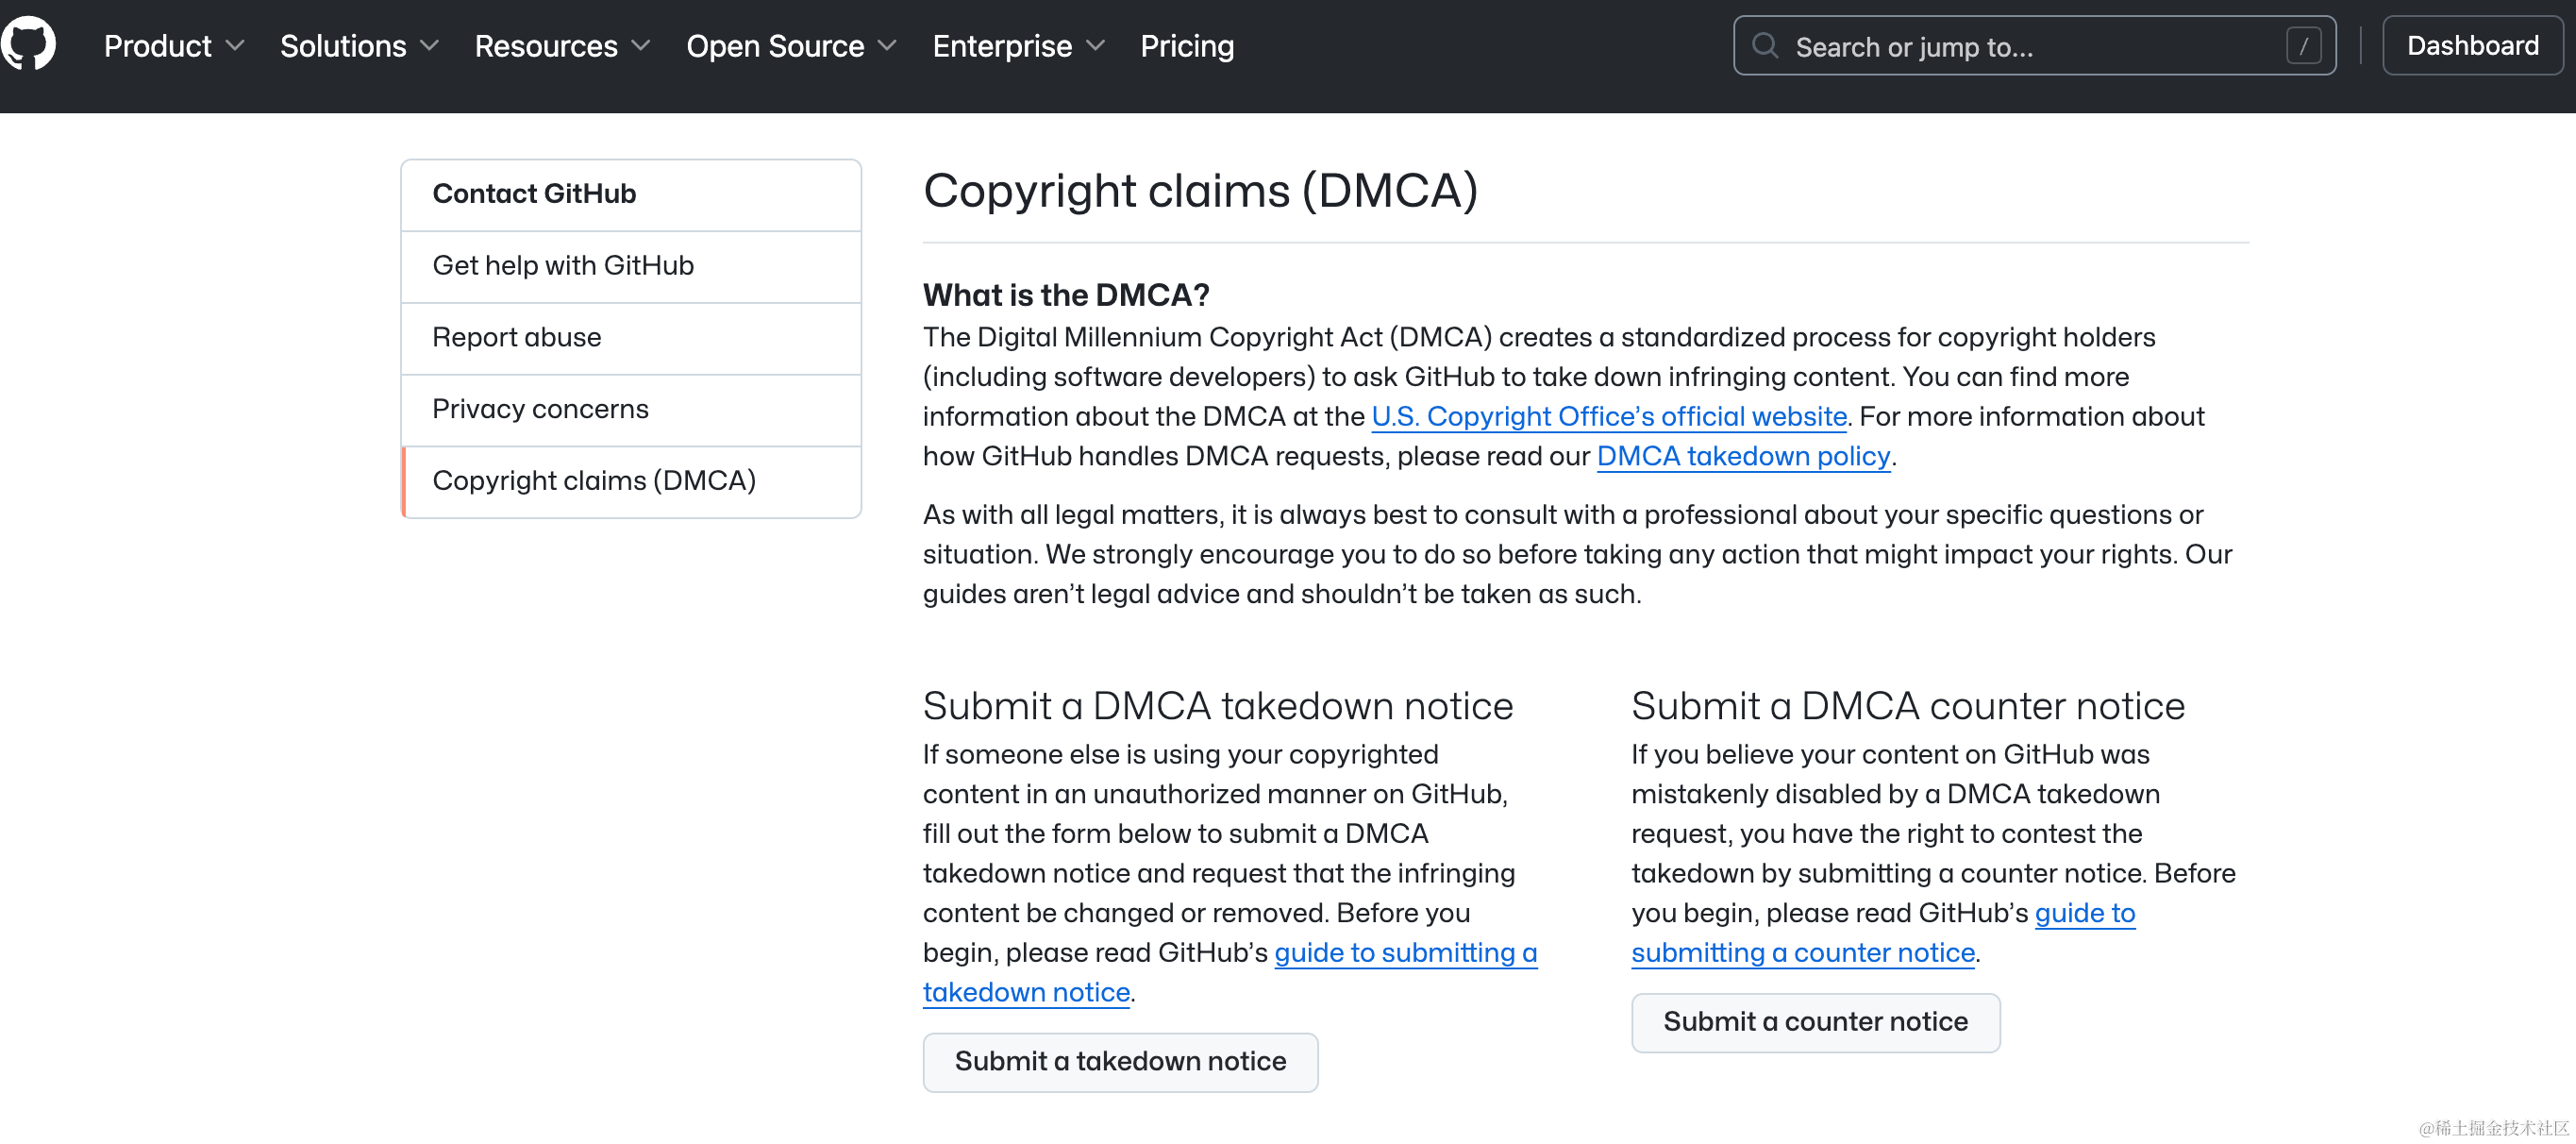This screenshot has width=2576, height=1144.
Task: Open guide to submitting a takedown notice
Action: [x=1404, y=953]
